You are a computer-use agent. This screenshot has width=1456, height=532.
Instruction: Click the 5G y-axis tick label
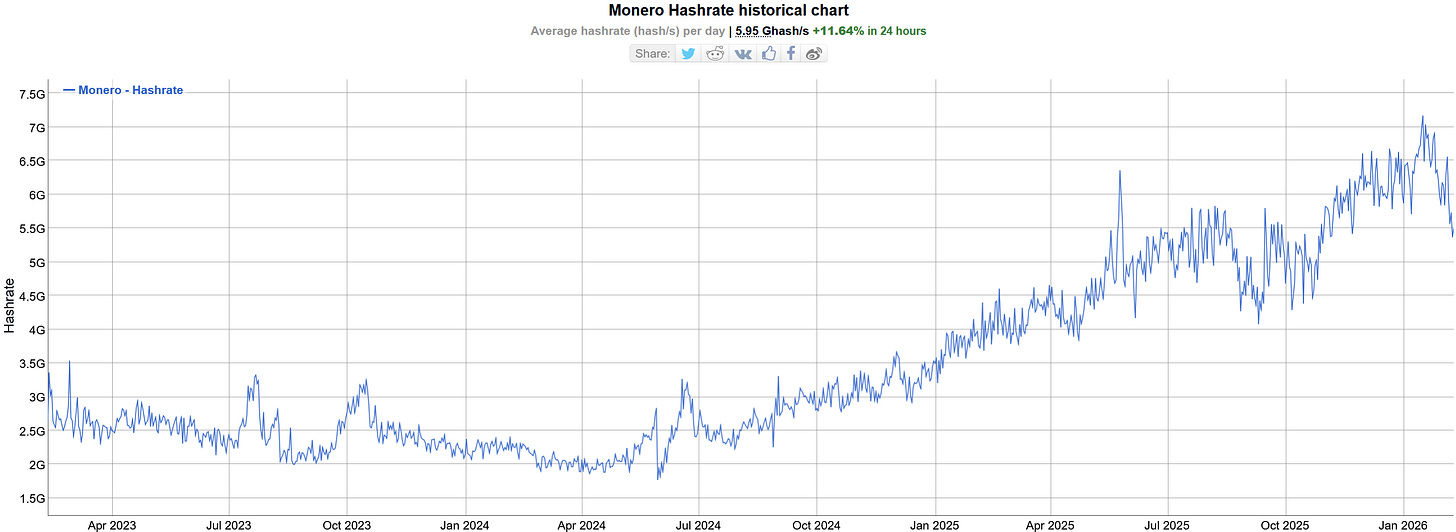pos(37,263)
